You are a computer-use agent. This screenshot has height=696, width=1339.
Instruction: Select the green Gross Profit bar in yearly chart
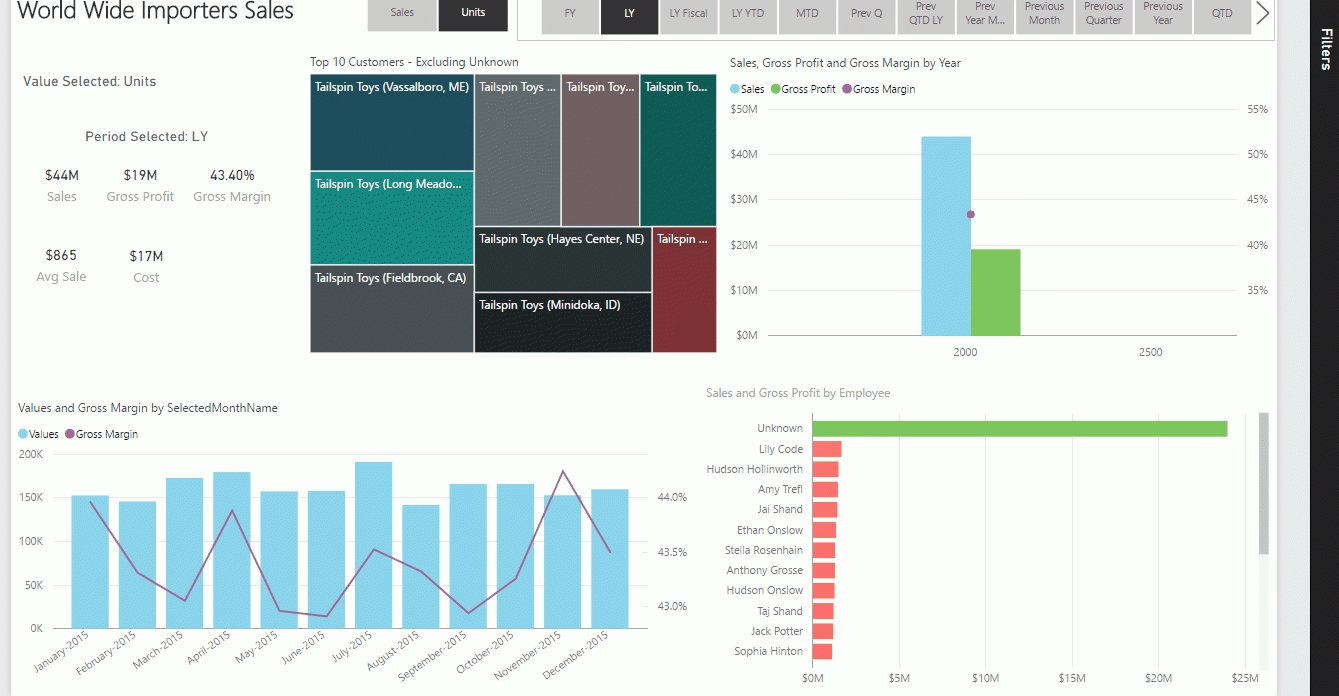[x=996, y=292]
